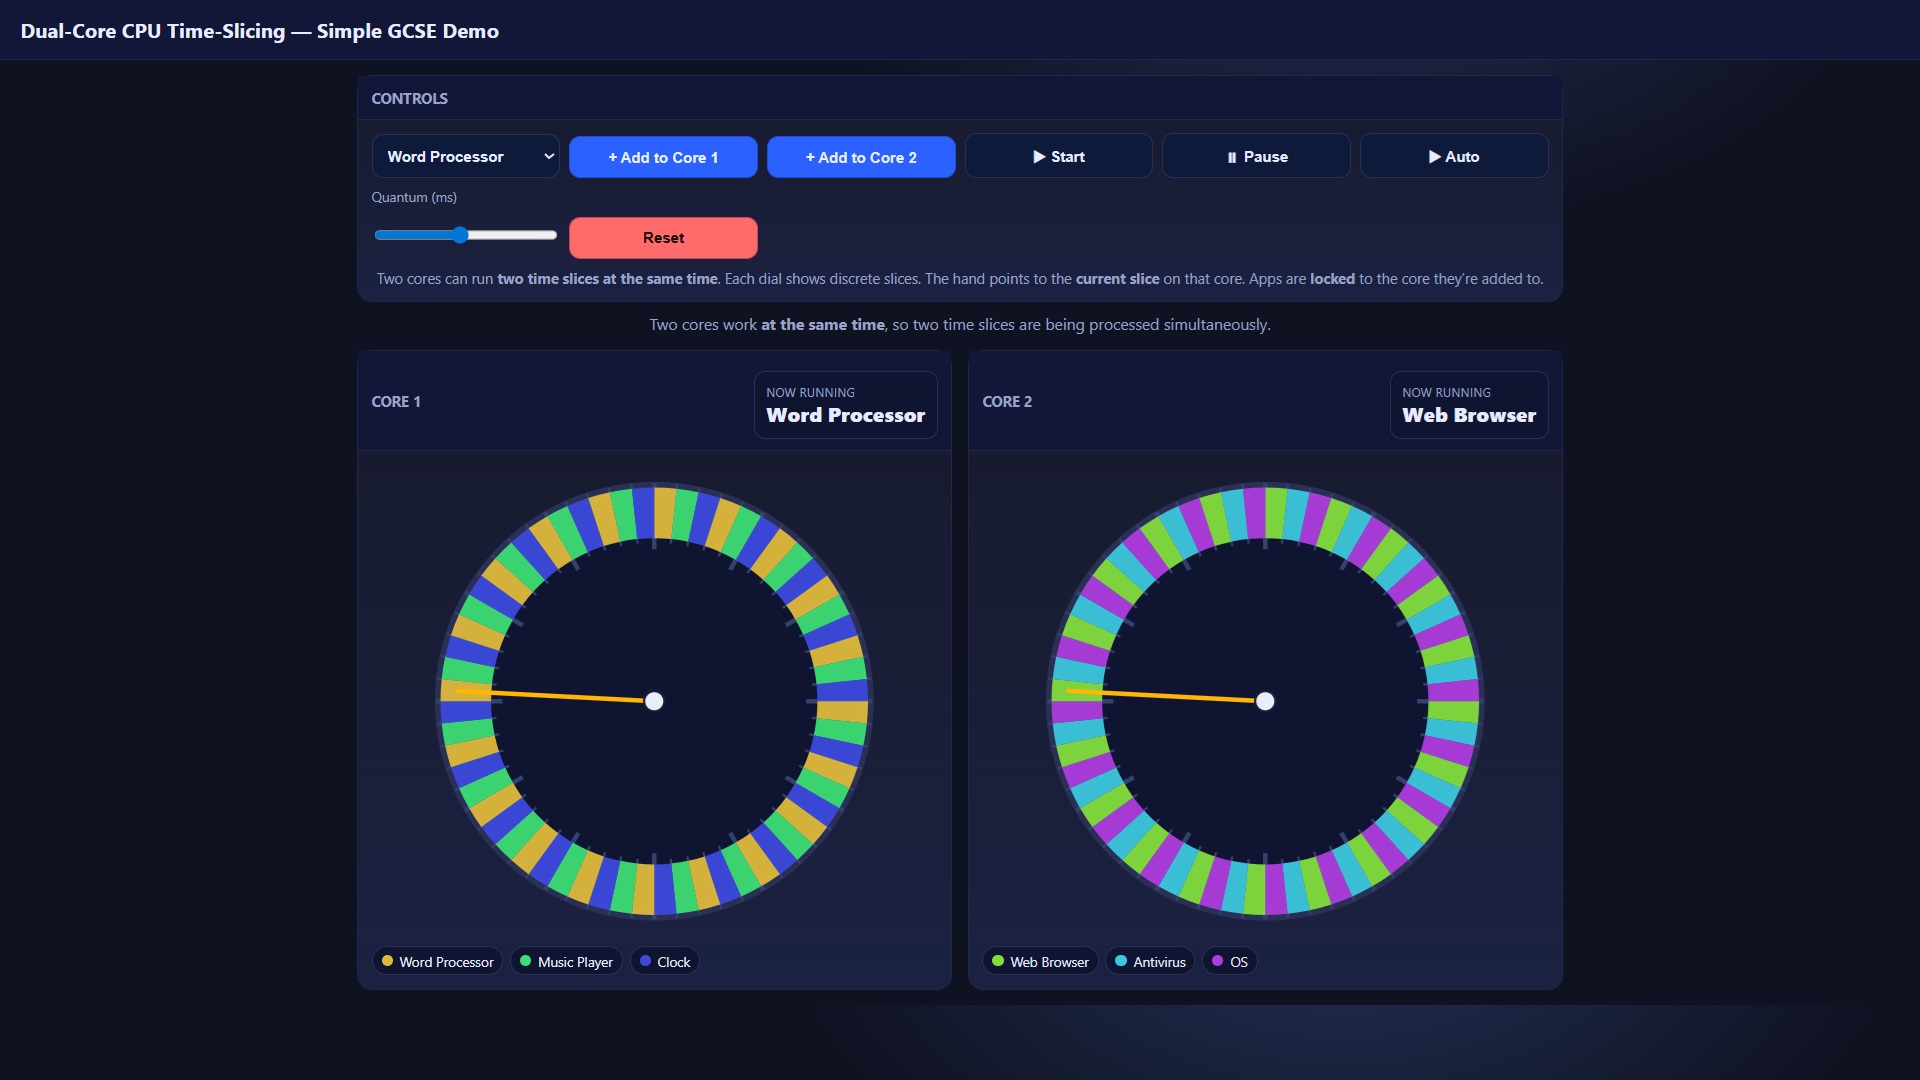Screen dimensions: 1920x1080
Task: Click Core 2 Now Running Web Browser badge
Action: point(1468,405)
